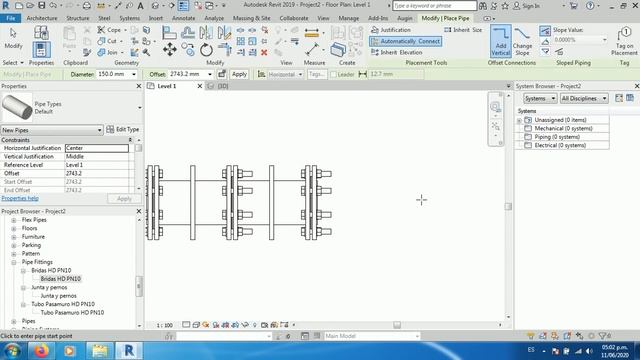Open File Explorer from the taskbar
This screenshot has height=360, width=640.
tap(100, 351)
